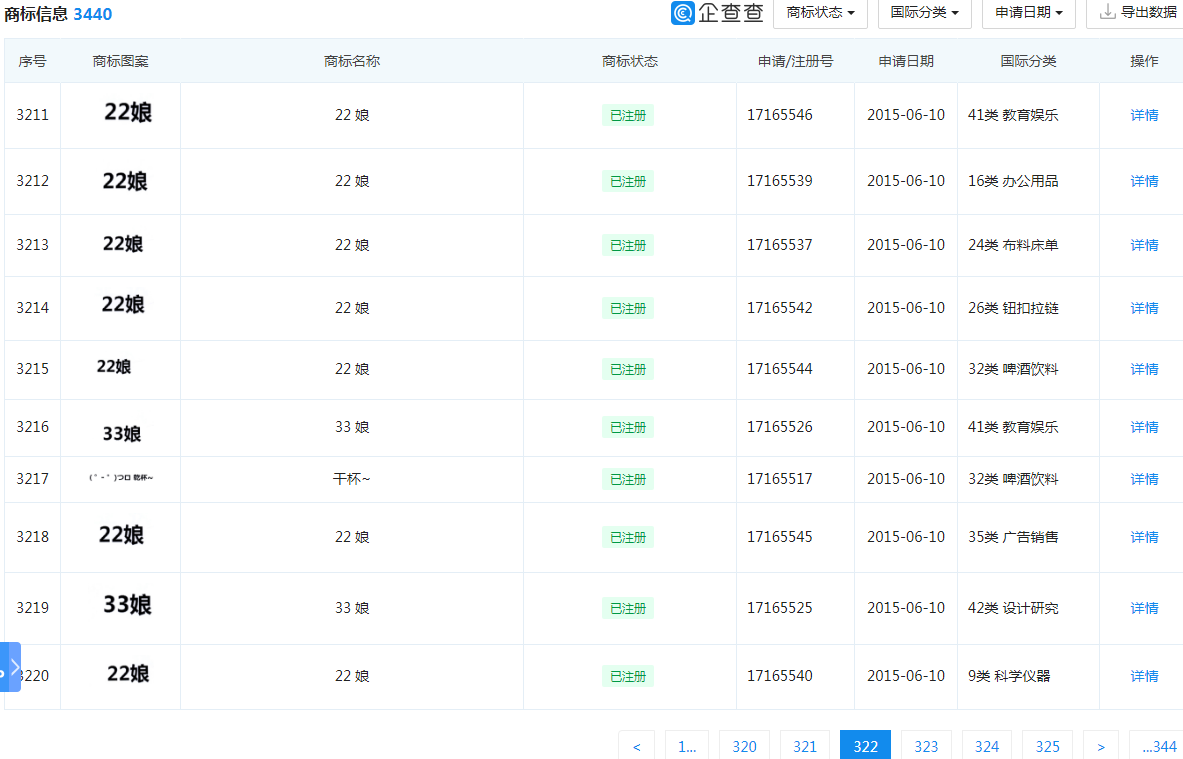Screen dimensions: 1183x759
Task: Open the 商标状态 filter dropdown
Action: pyautogui.click(x=819, y=14)
